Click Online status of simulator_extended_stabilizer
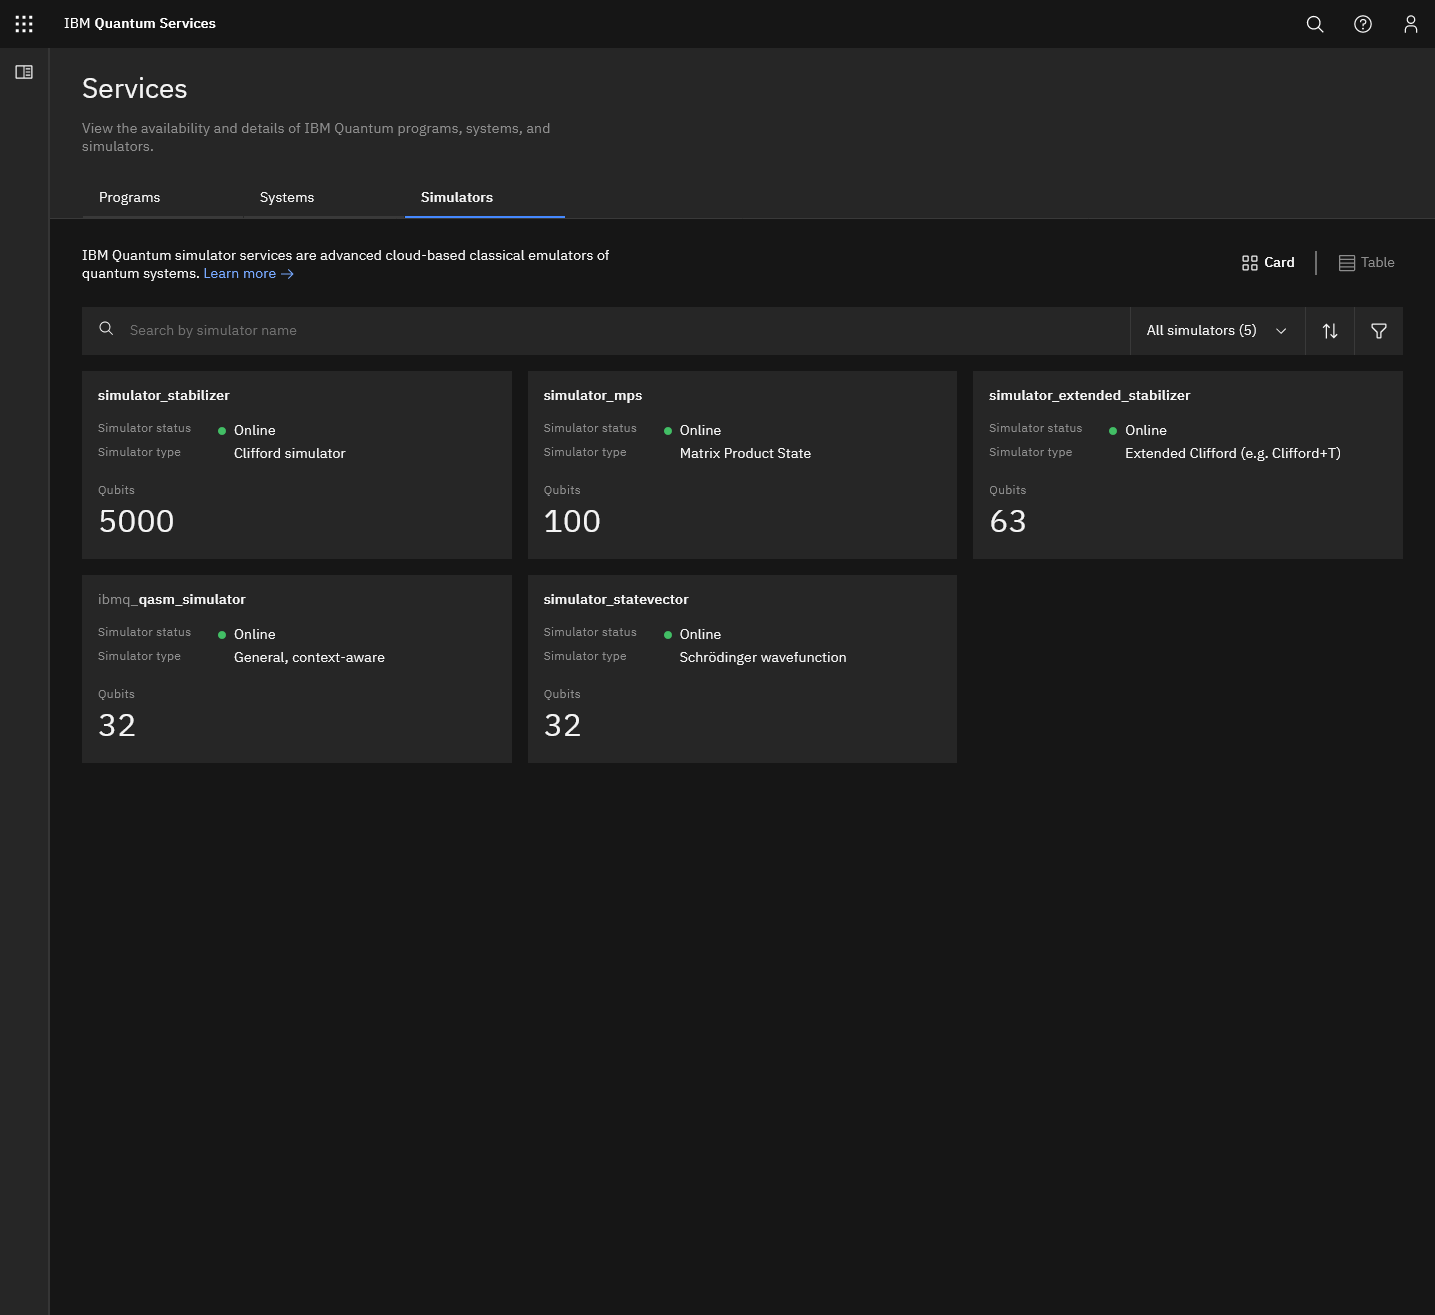 [1146, 431]
